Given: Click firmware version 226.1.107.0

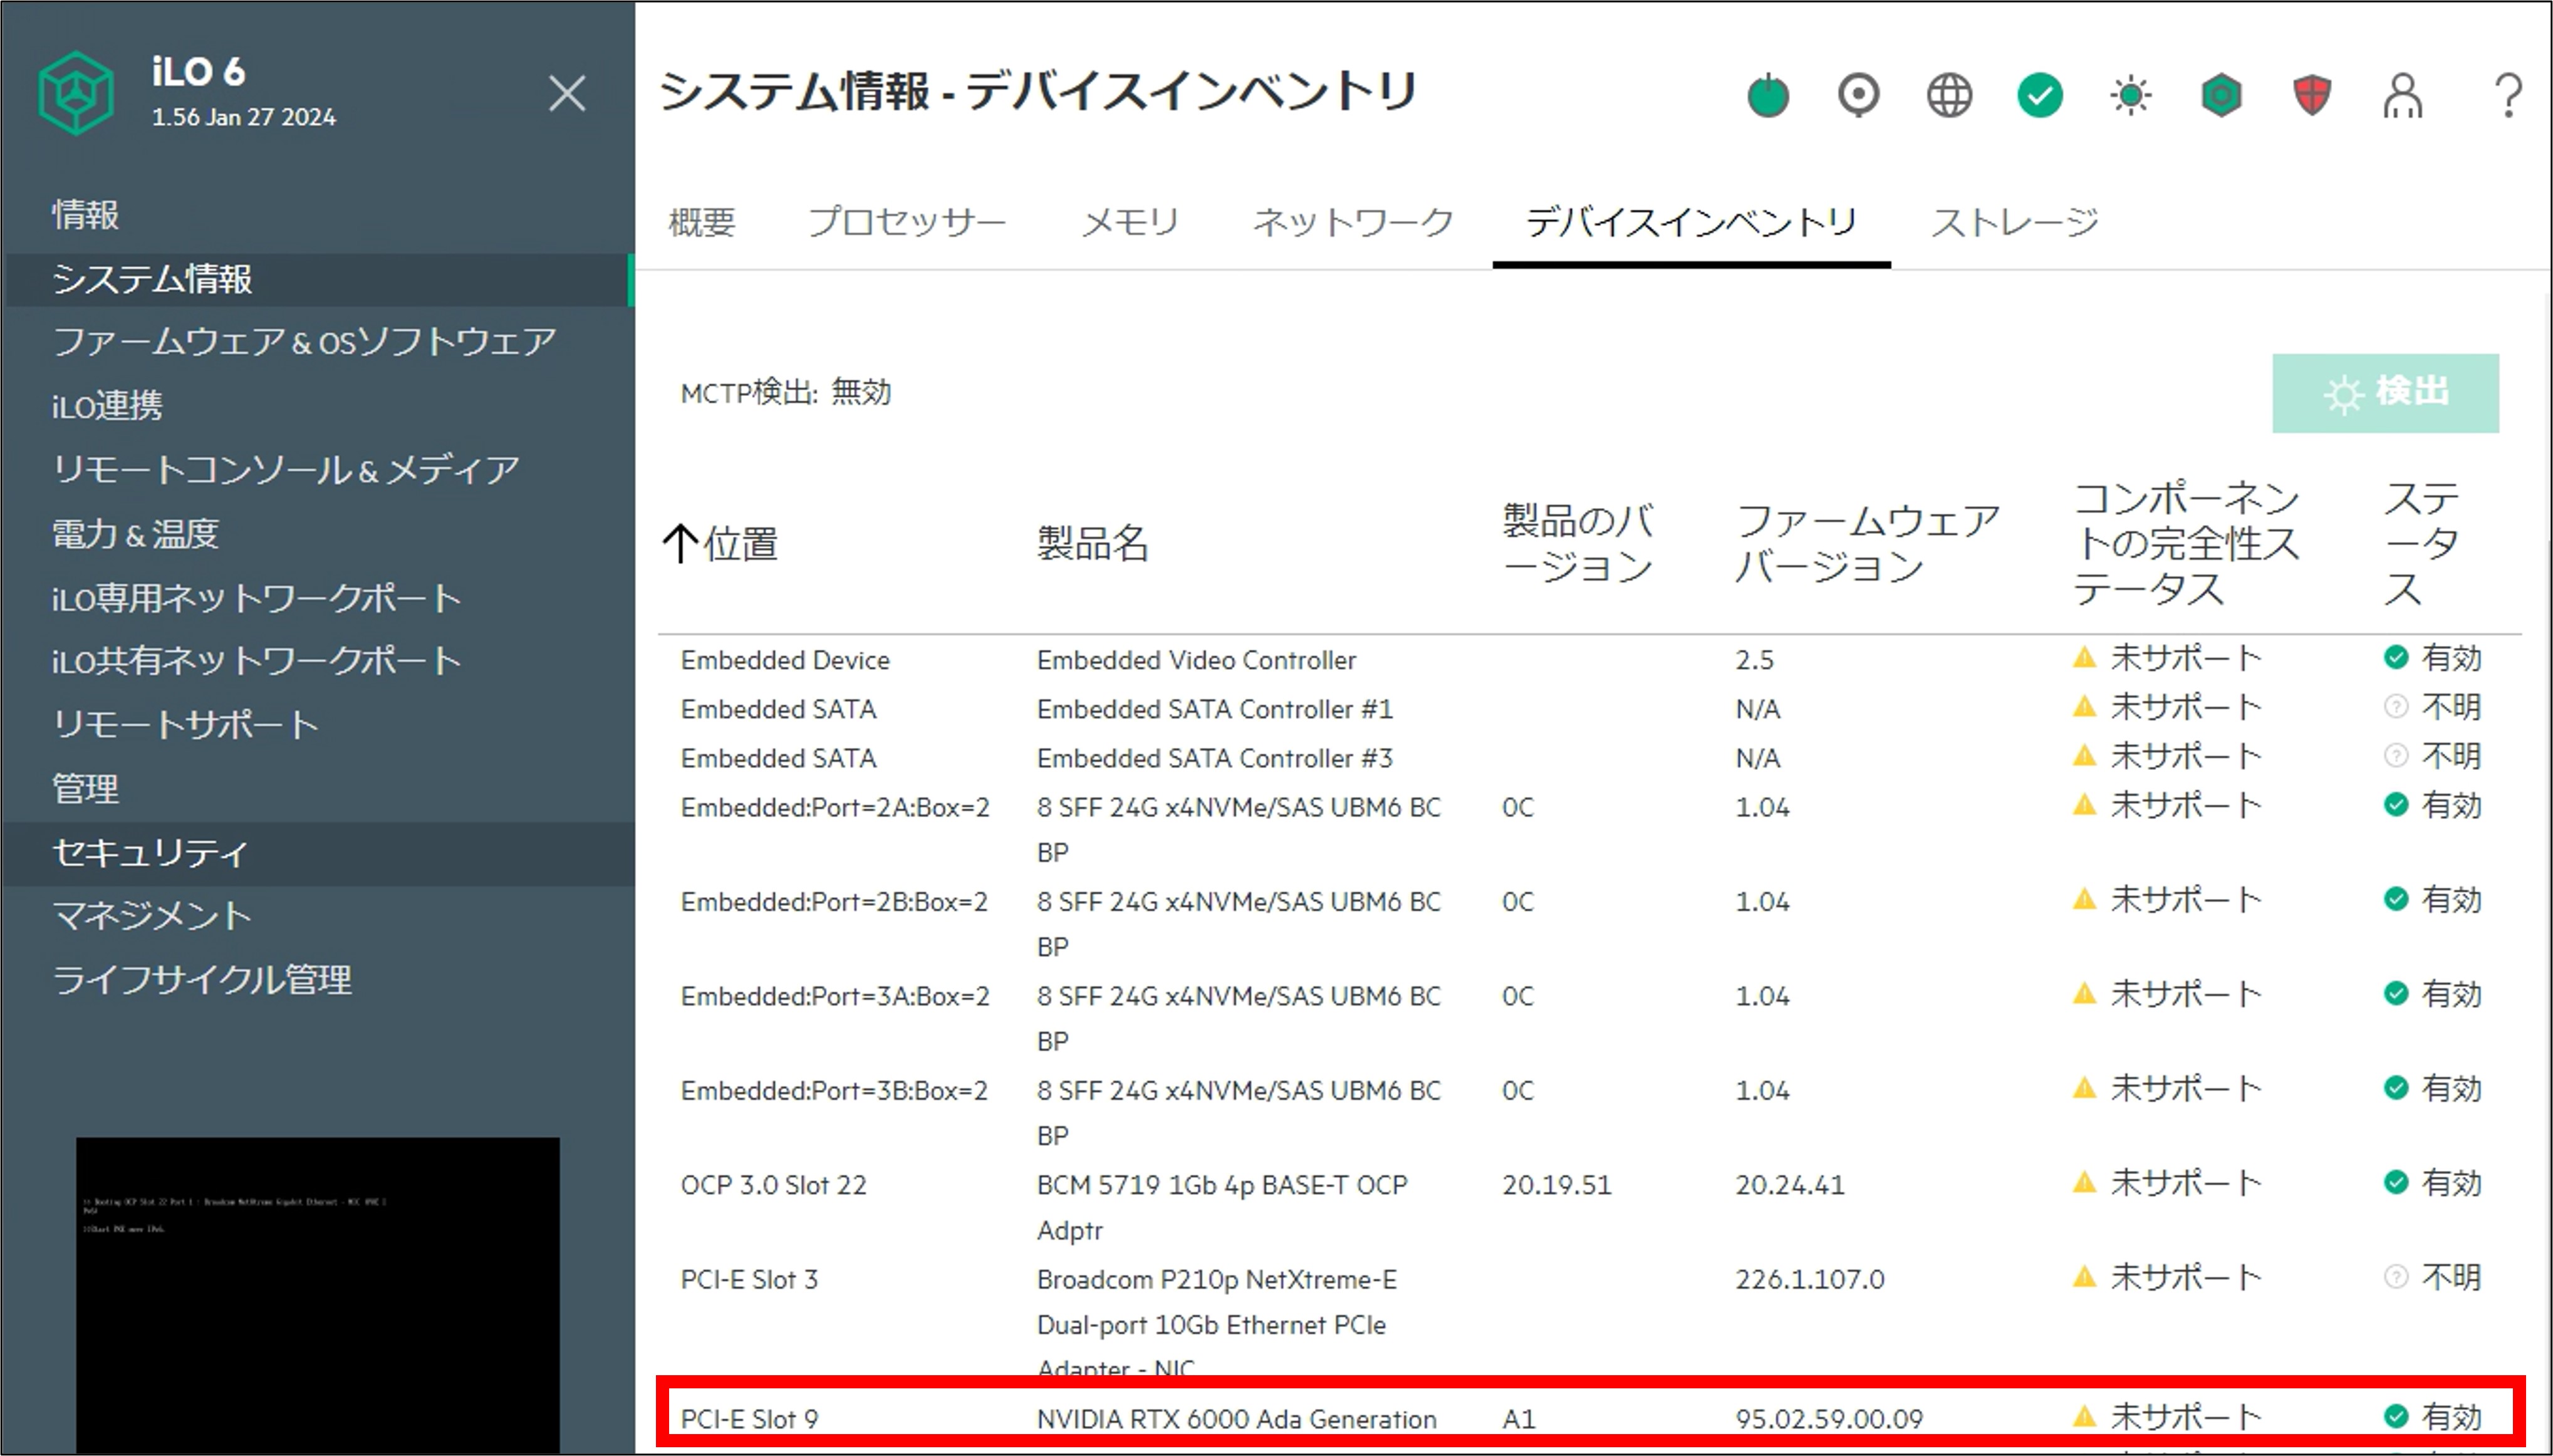Looking at the screenshot, I should point(1809,1279).
